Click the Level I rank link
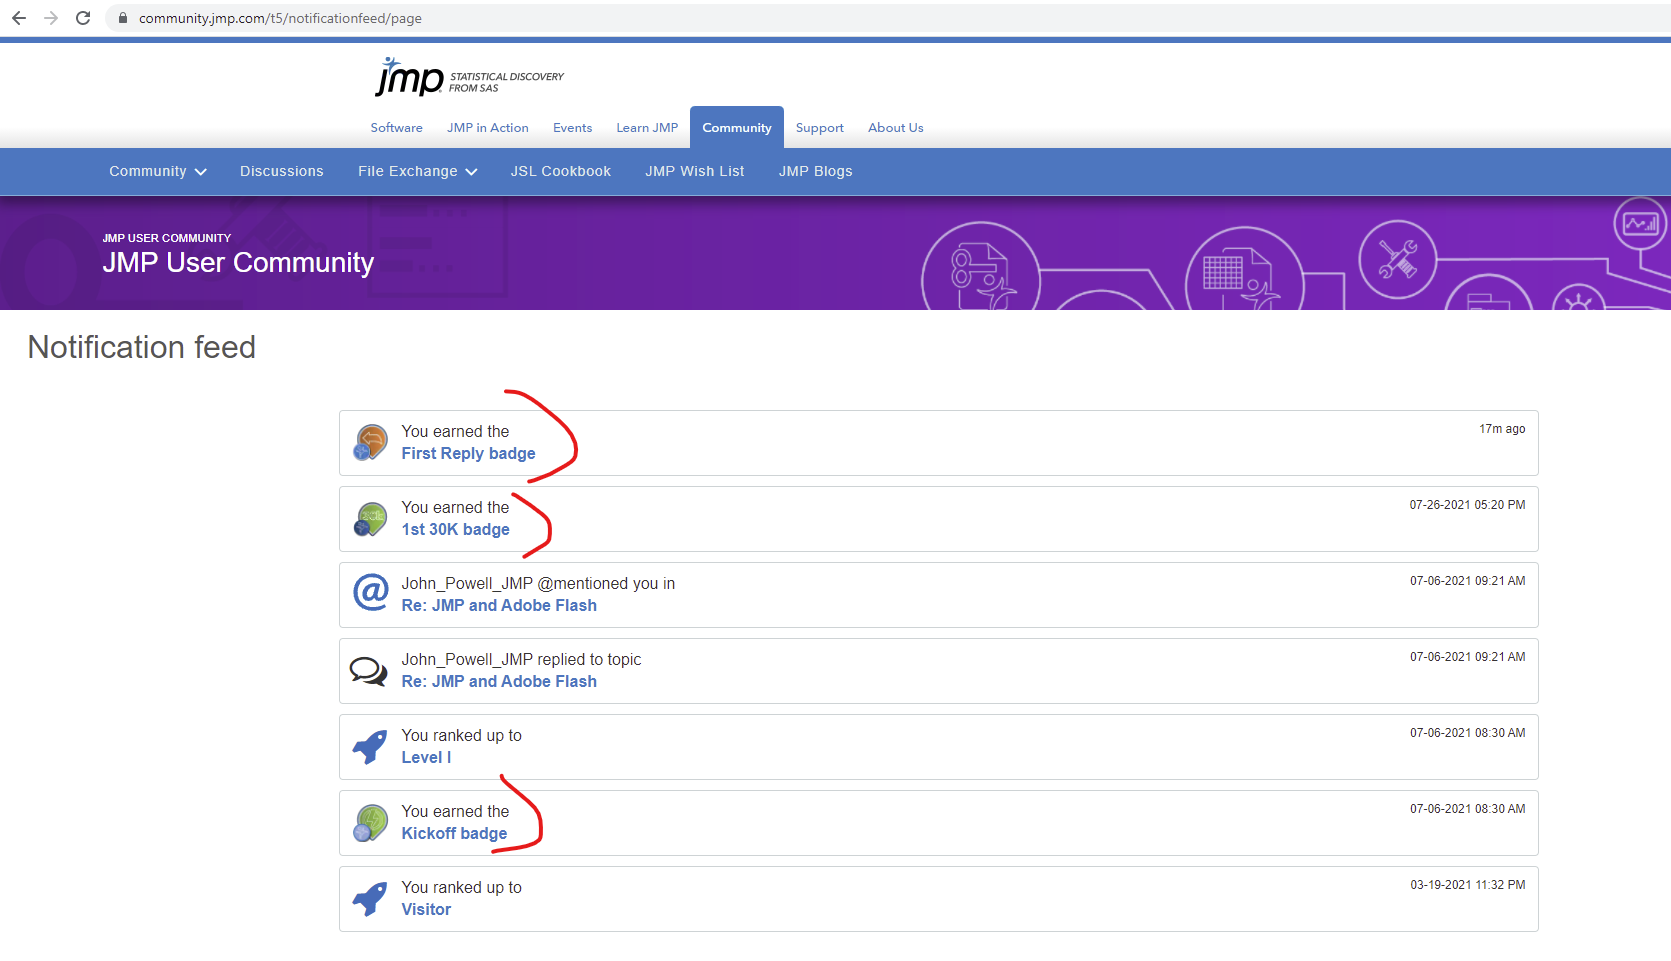The image size is (1671, 961). pos(425,757)
